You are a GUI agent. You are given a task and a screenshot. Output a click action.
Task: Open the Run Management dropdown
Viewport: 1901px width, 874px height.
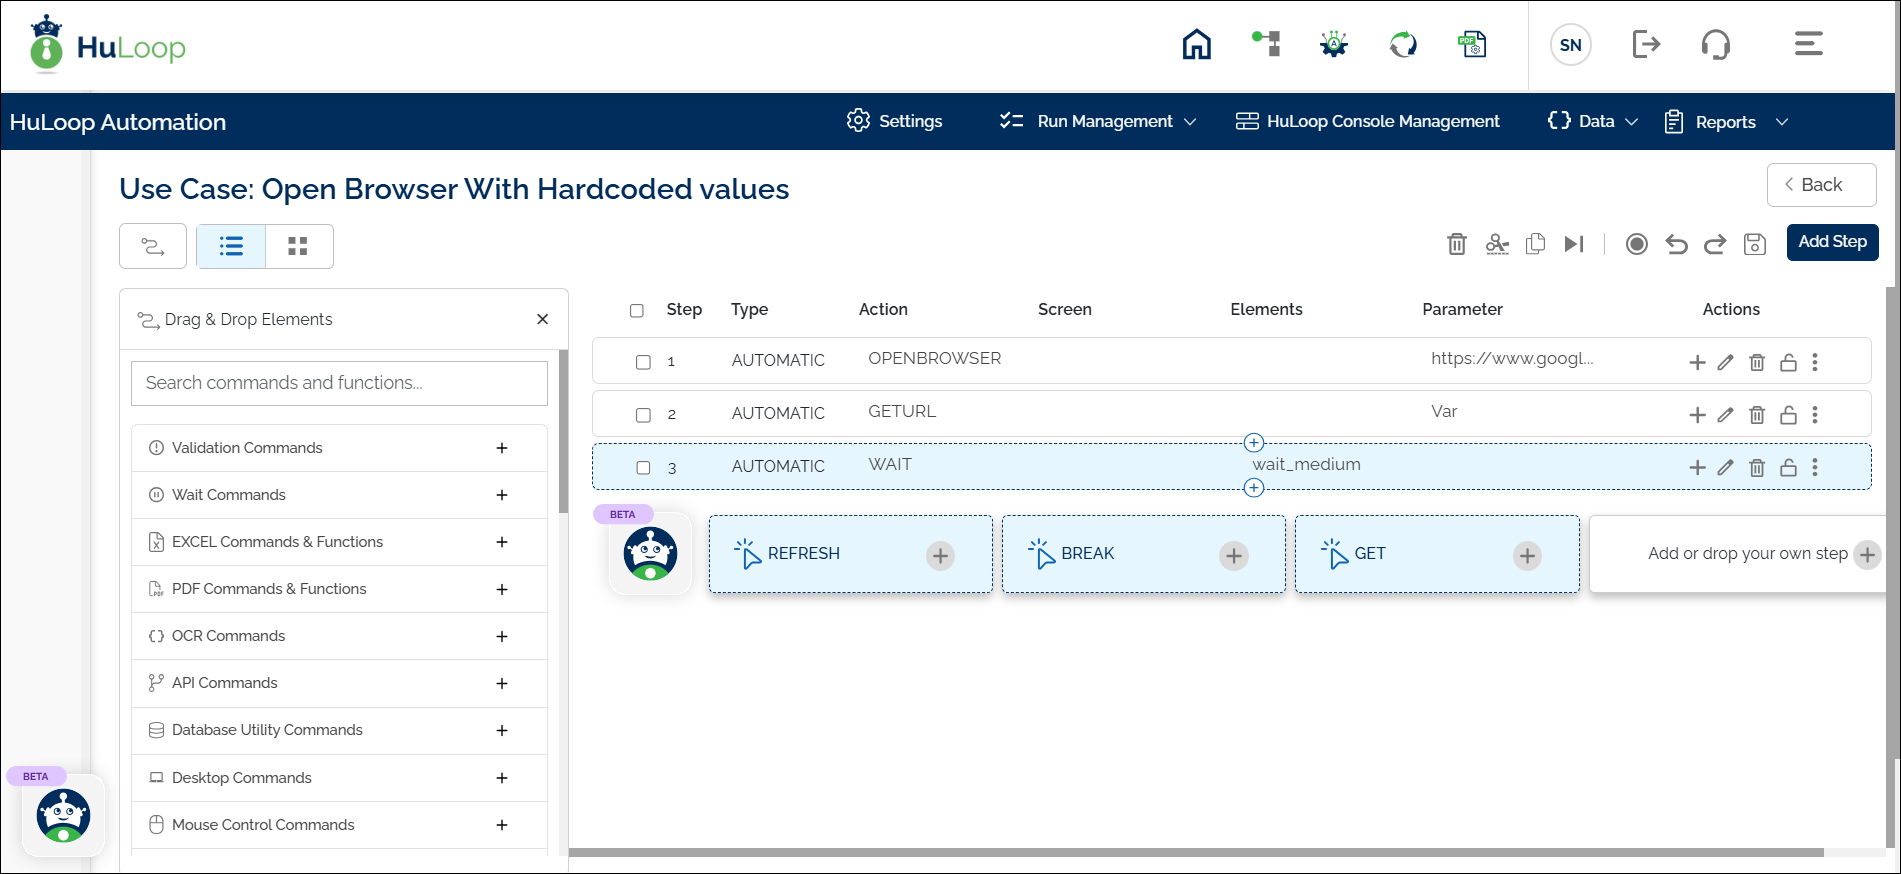click(x=1098, y=121)
